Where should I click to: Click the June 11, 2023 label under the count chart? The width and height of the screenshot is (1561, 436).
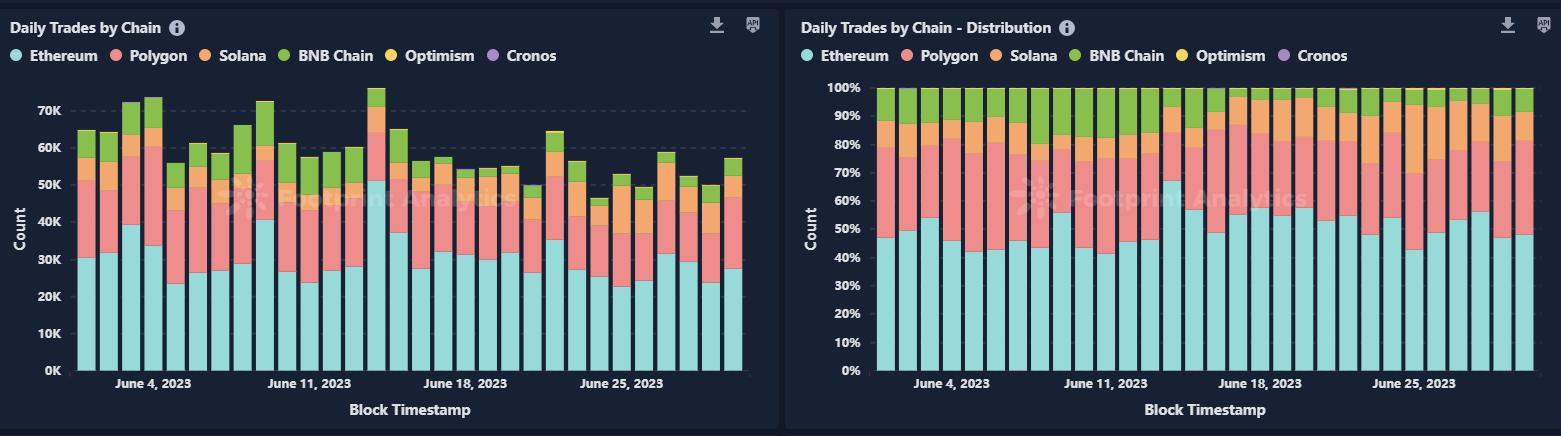point(309,383)
